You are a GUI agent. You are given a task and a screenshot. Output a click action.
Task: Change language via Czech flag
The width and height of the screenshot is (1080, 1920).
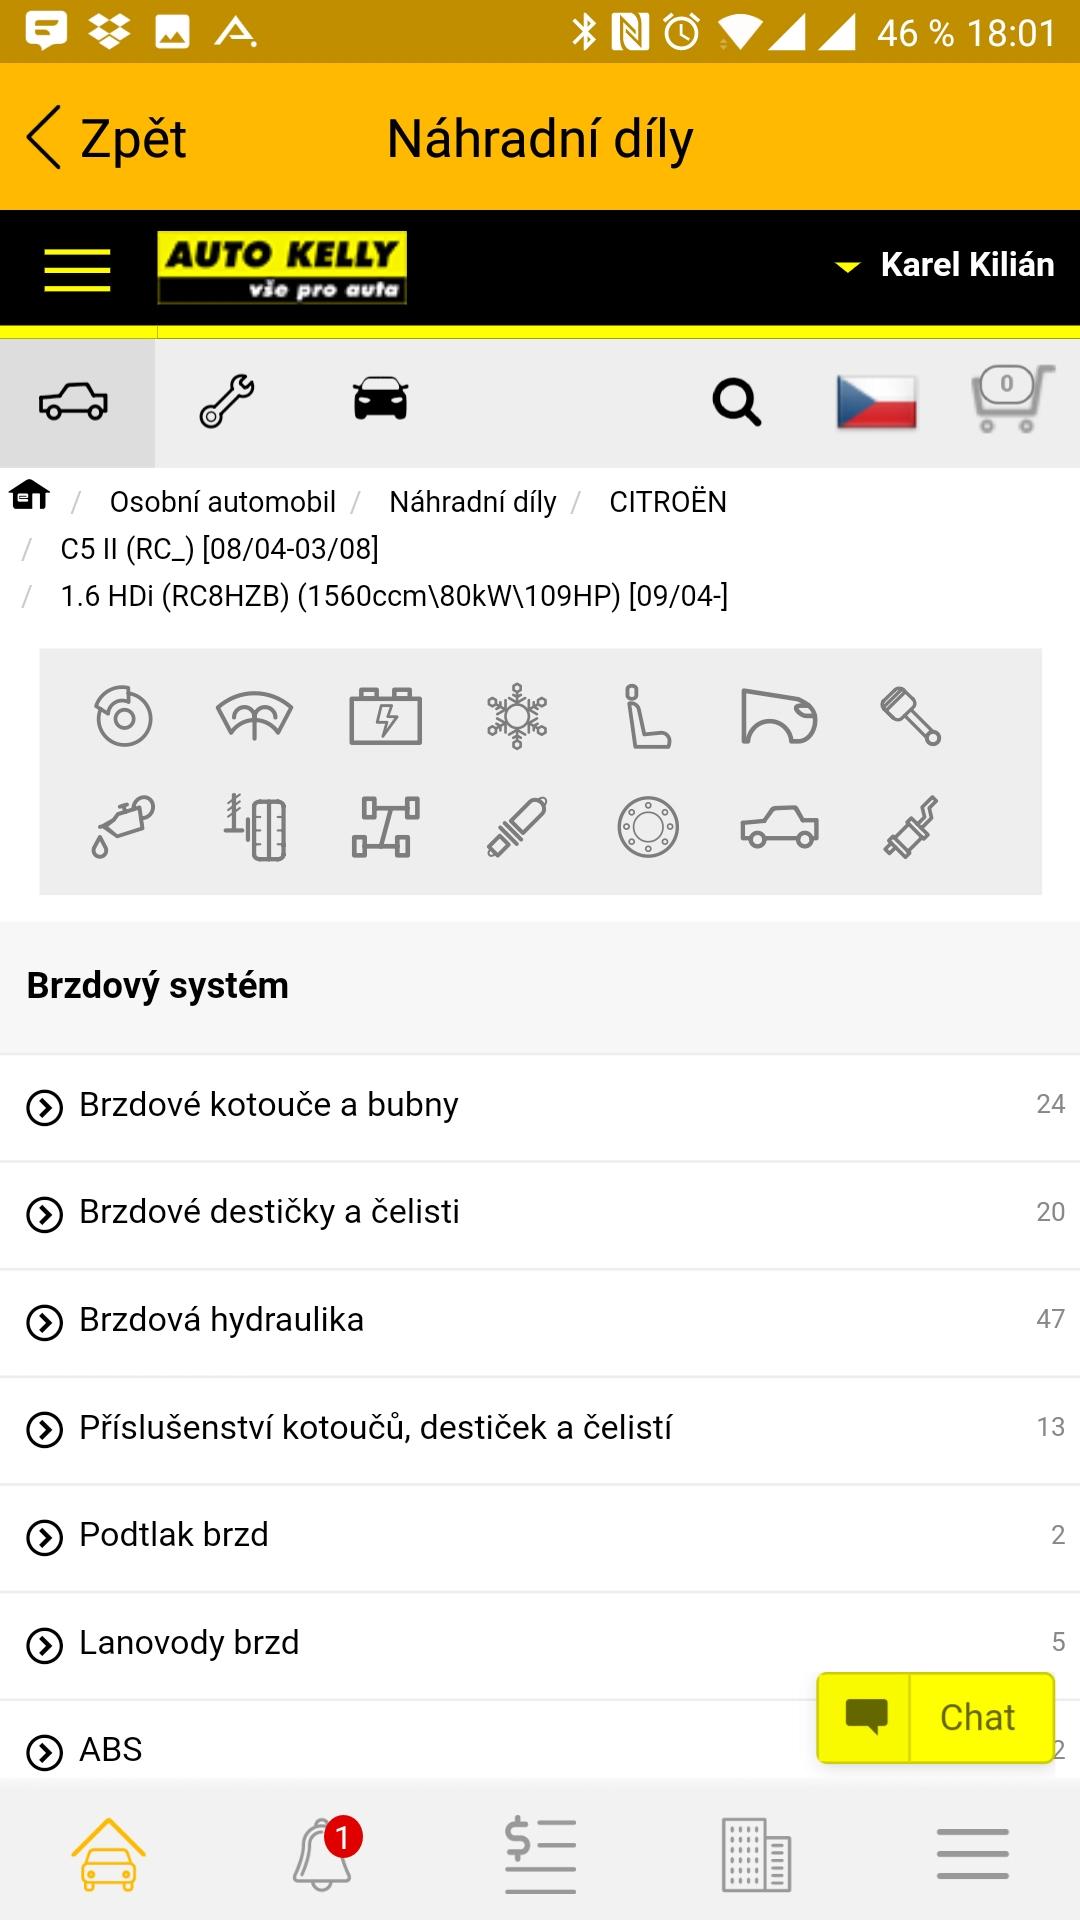coord(877,402)
